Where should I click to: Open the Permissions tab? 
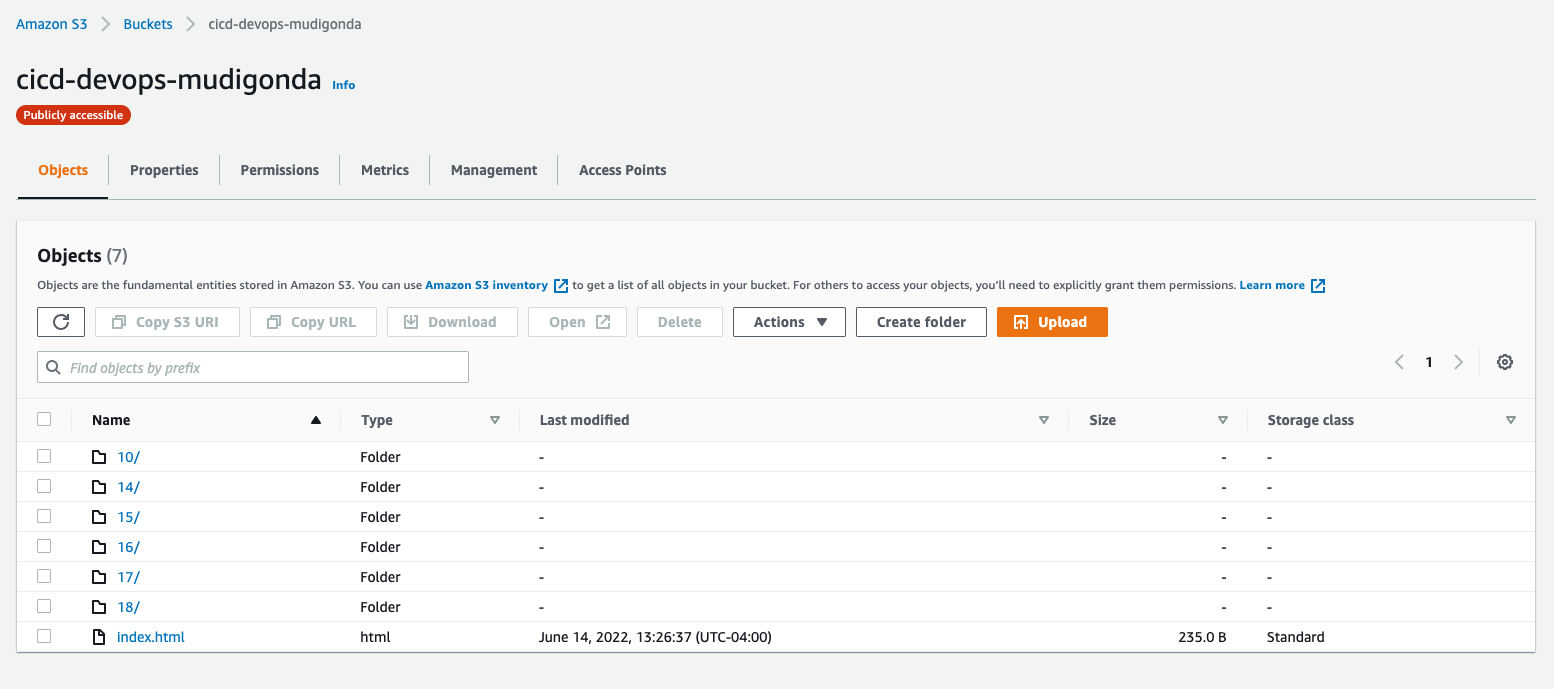click(280, 170)
